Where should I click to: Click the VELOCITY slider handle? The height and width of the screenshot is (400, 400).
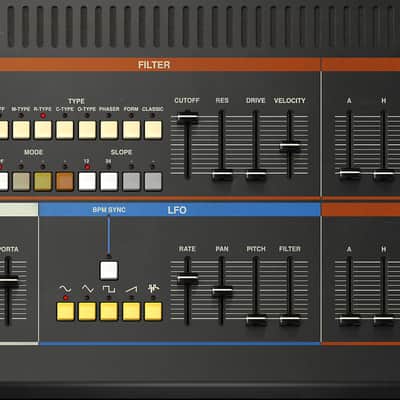click(290, 146)
